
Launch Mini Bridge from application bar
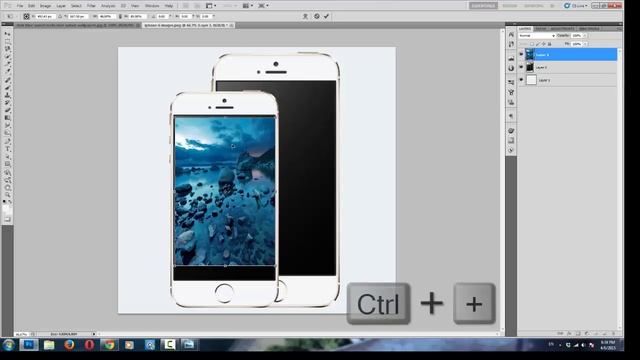coord(198,6)
